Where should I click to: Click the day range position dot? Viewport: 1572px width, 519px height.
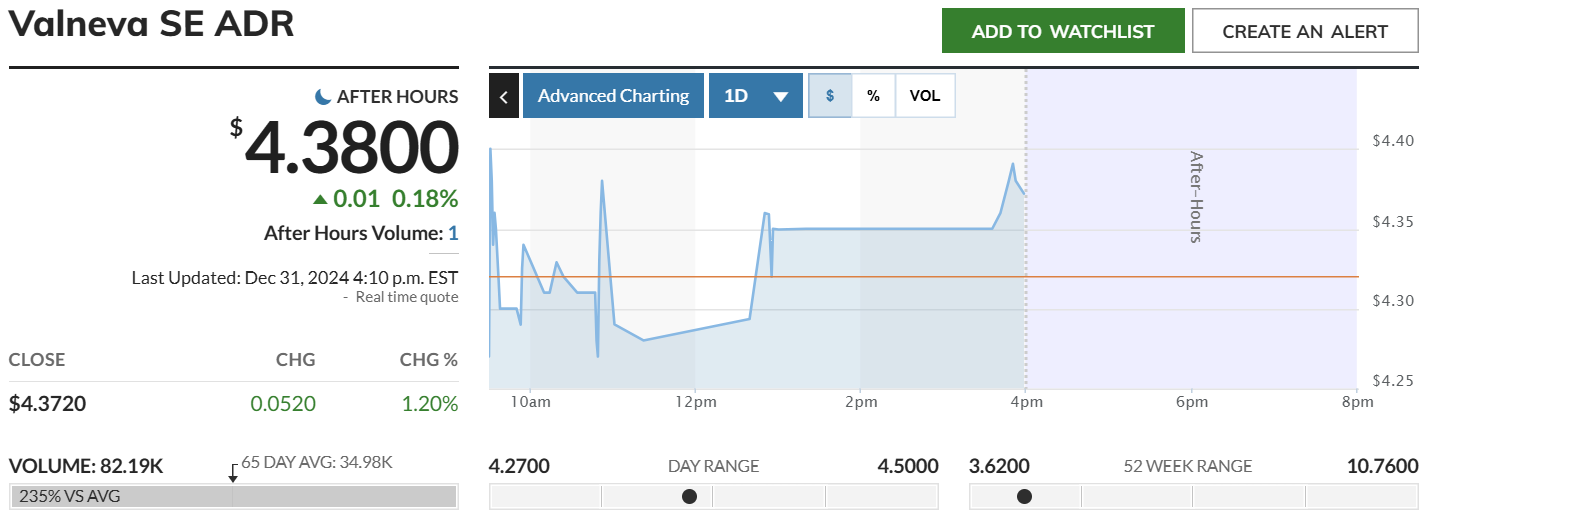tap(689, 496)
